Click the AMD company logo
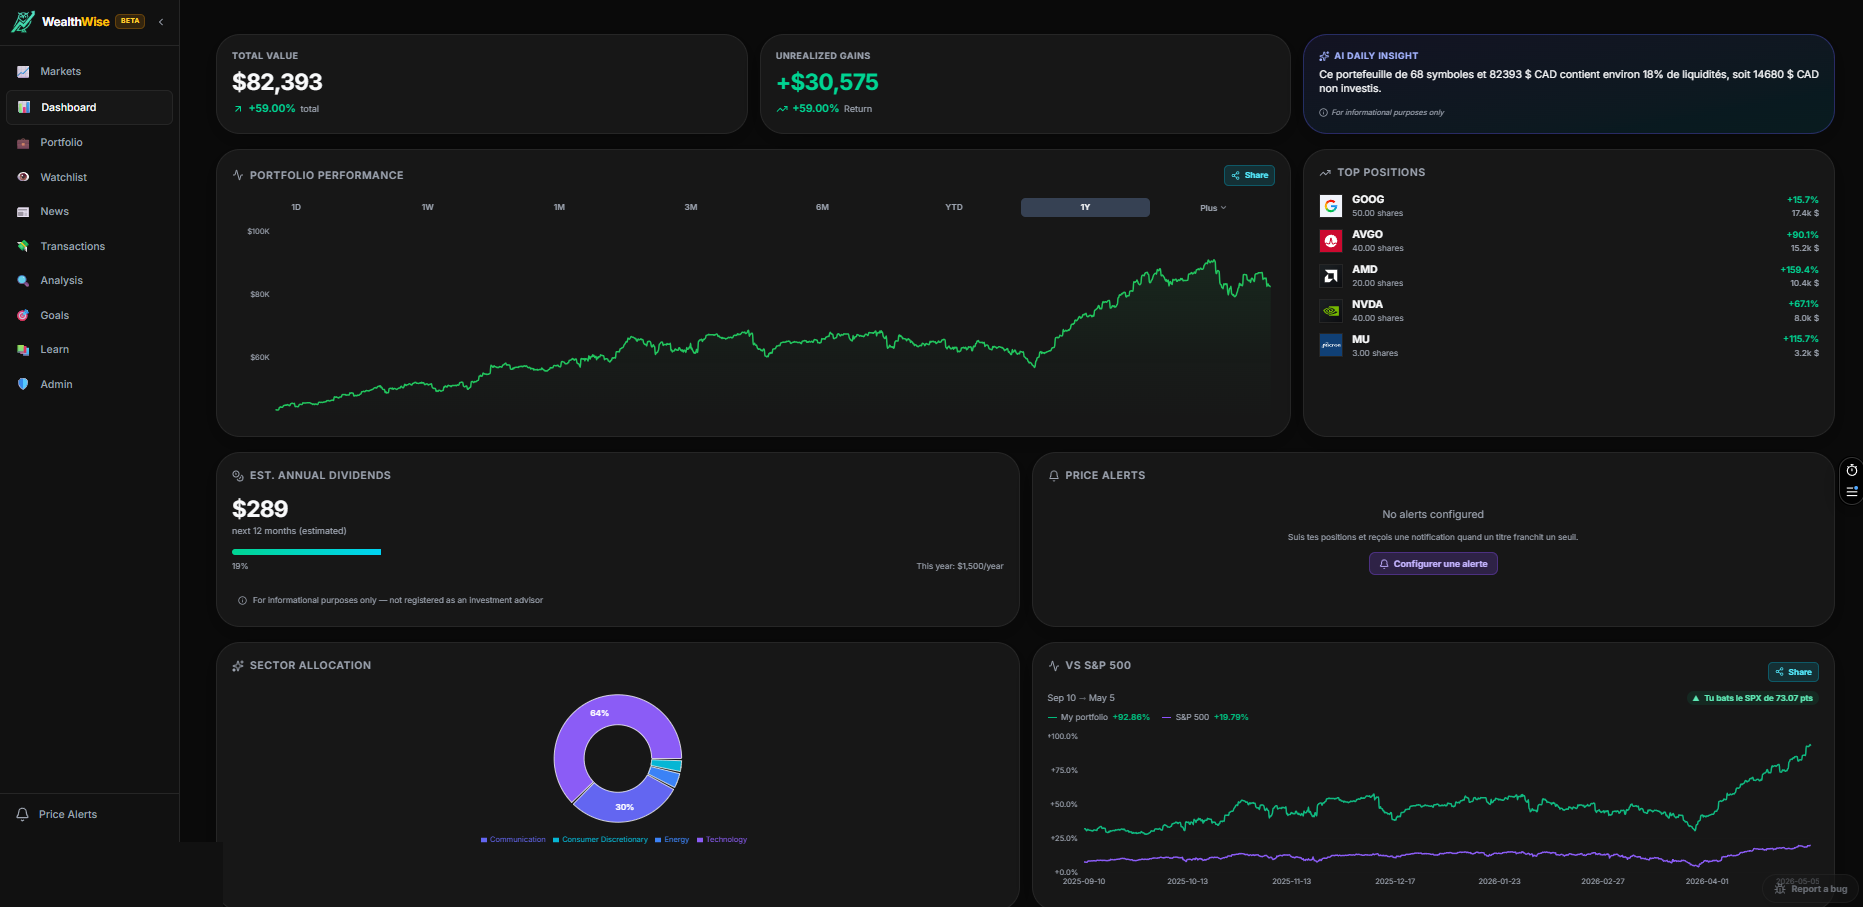The width and height of the screenshot is (1863, 907). point(1331,276)
